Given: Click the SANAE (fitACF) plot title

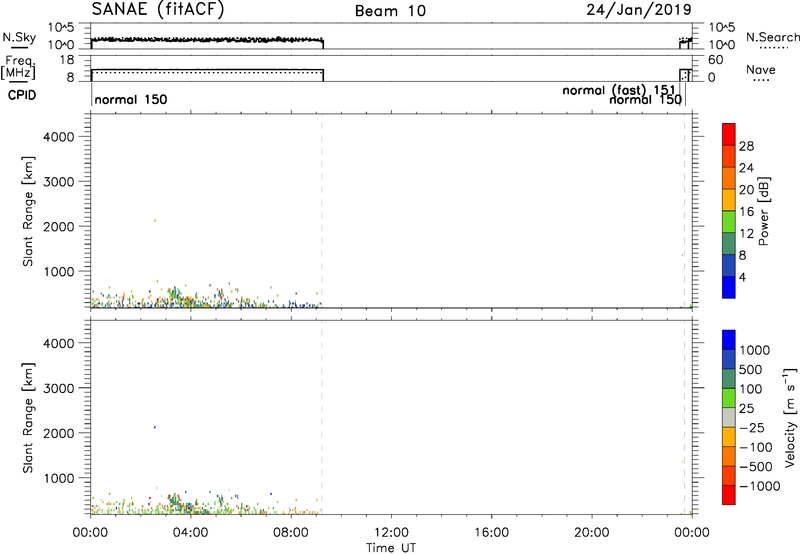Looking at the screenshot, I should tap(158, 9).
